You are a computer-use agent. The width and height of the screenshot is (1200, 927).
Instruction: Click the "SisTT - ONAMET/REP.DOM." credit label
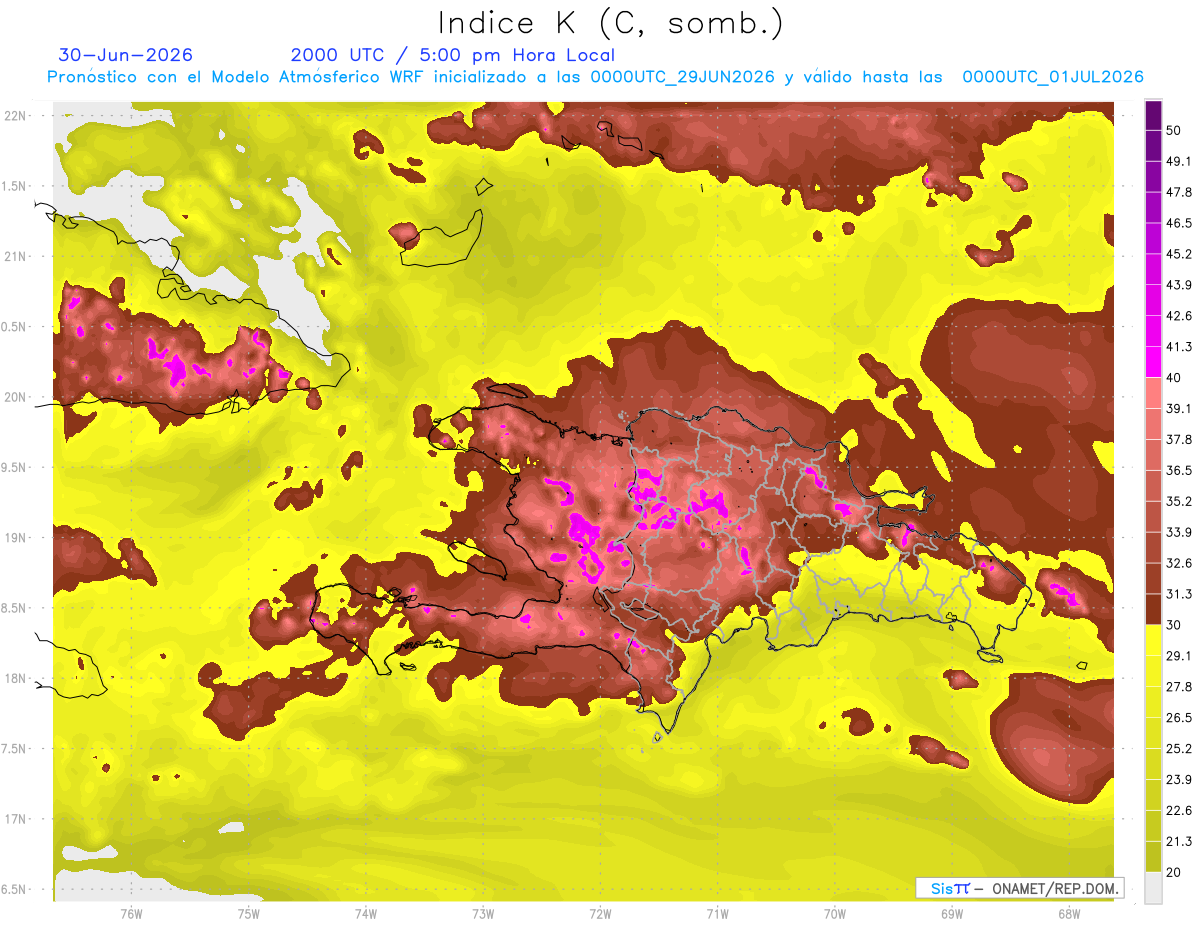[x=1020, y=888]
